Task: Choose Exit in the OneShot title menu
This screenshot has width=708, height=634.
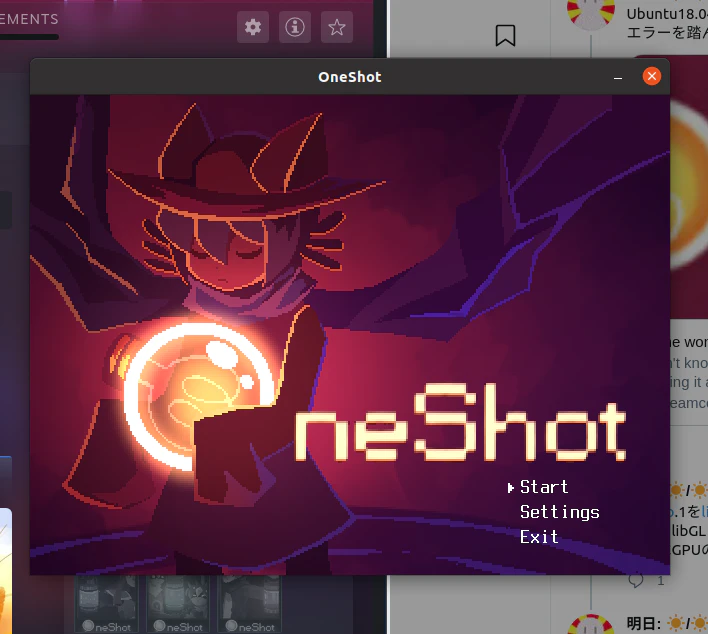Action: (x=539, y=537)
